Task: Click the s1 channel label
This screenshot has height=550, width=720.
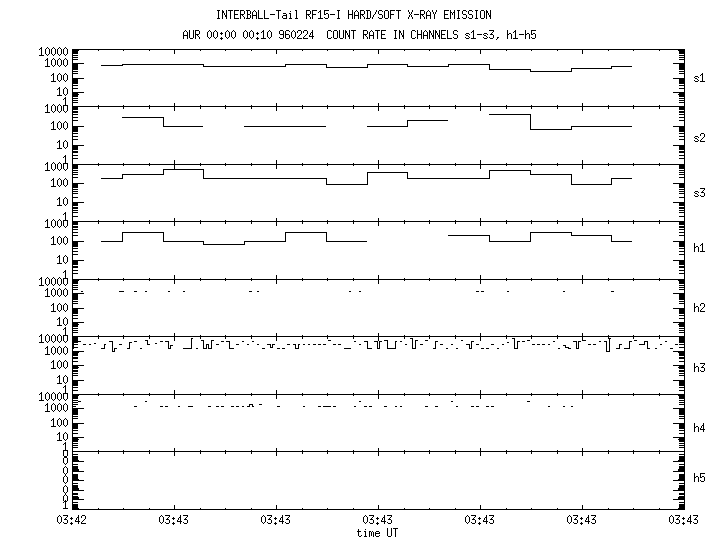Action: pyautogui.click(x=699, y=78)
